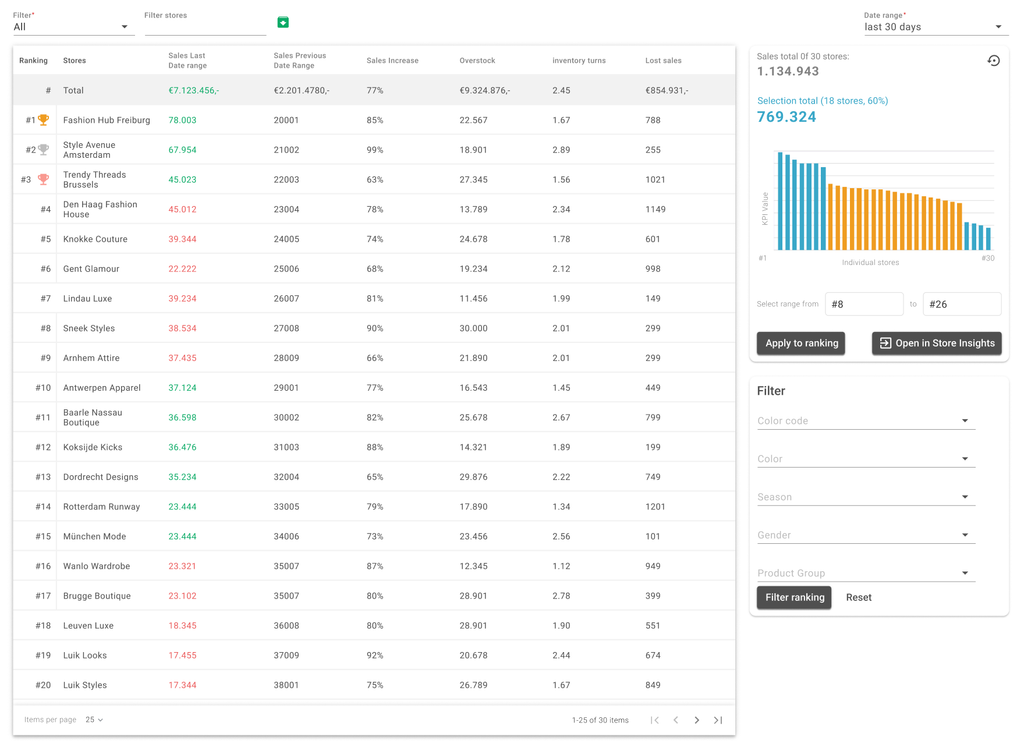This screenshot has height=750, width=1024.
Task: Sort by Overstock column header
Action: click(x=477, y=60)
